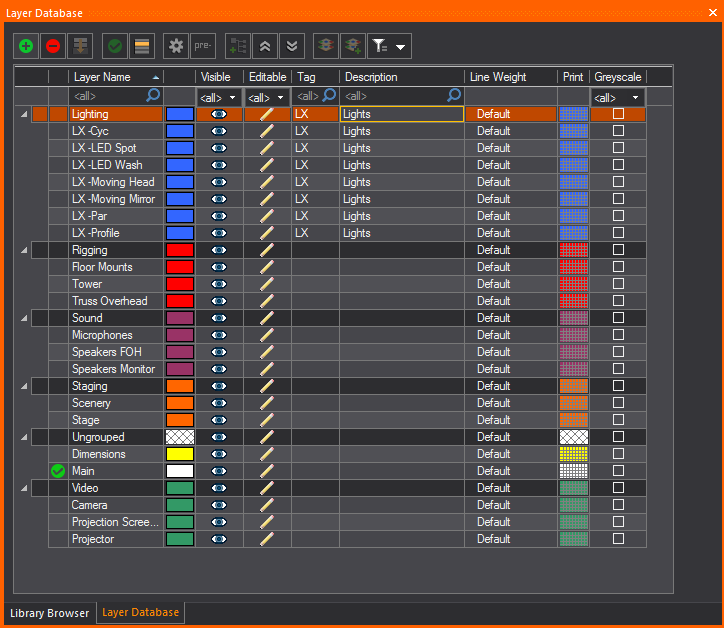Screen dimensions: 724x628
Task: Click the add-to-tree hierarchy toolbar icon
Action: (237, 46)
